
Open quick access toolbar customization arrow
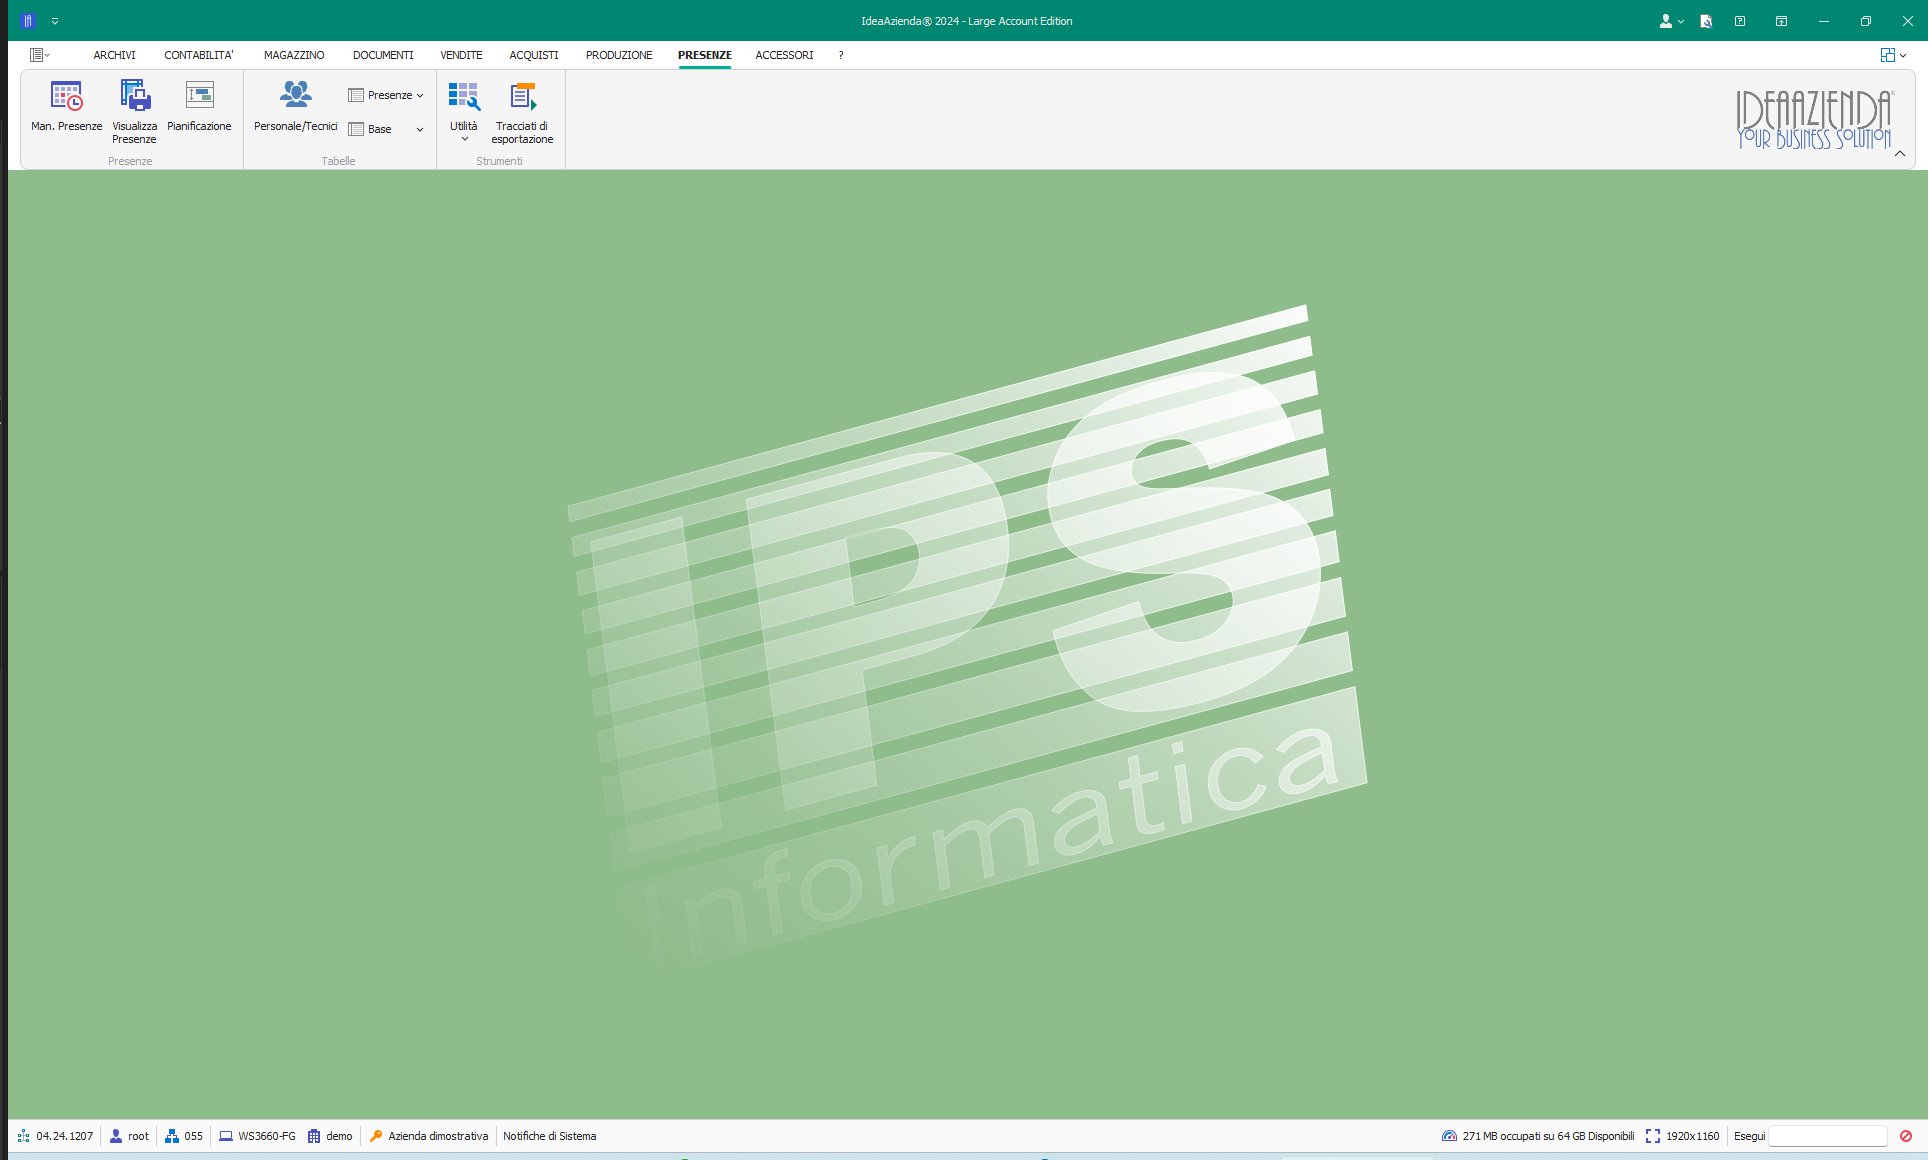(55, 21)
